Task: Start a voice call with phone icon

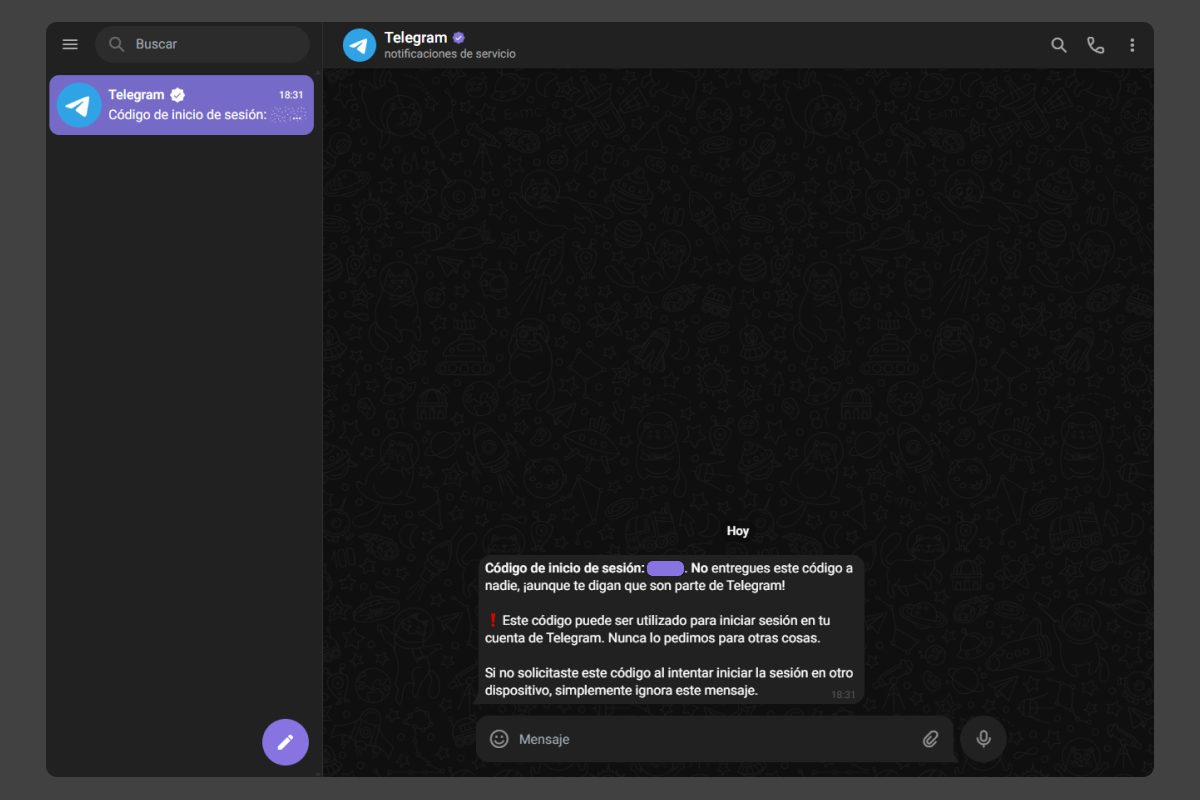Action: [1095, 45]
